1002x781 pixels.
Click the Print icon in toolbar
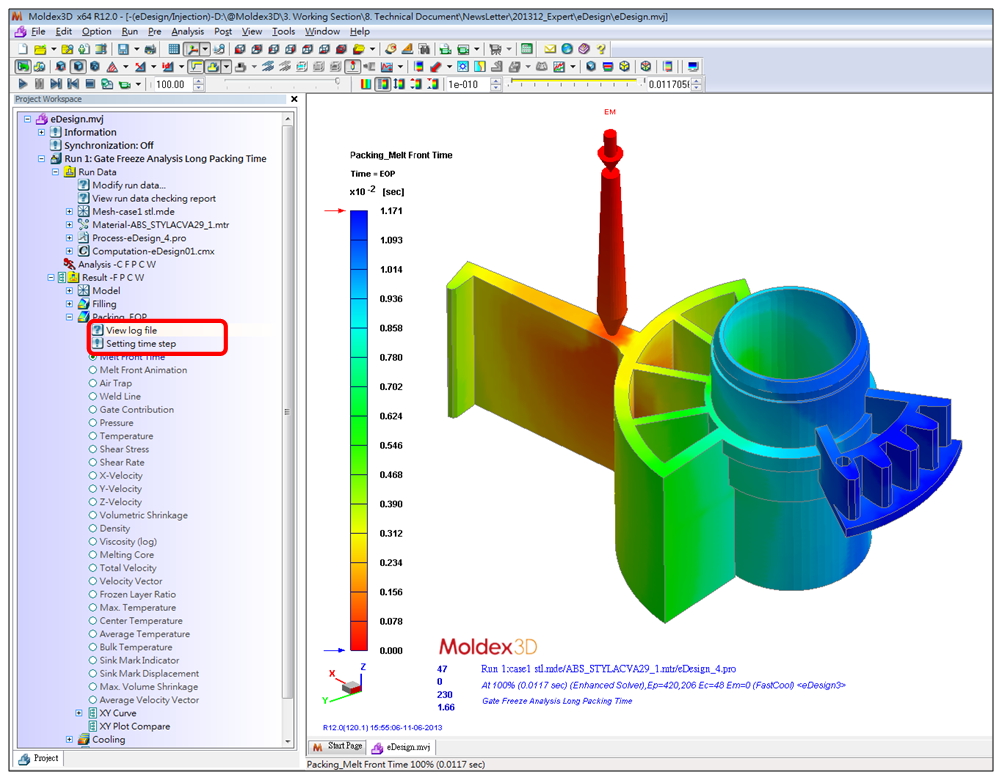(x=150, y=49)
